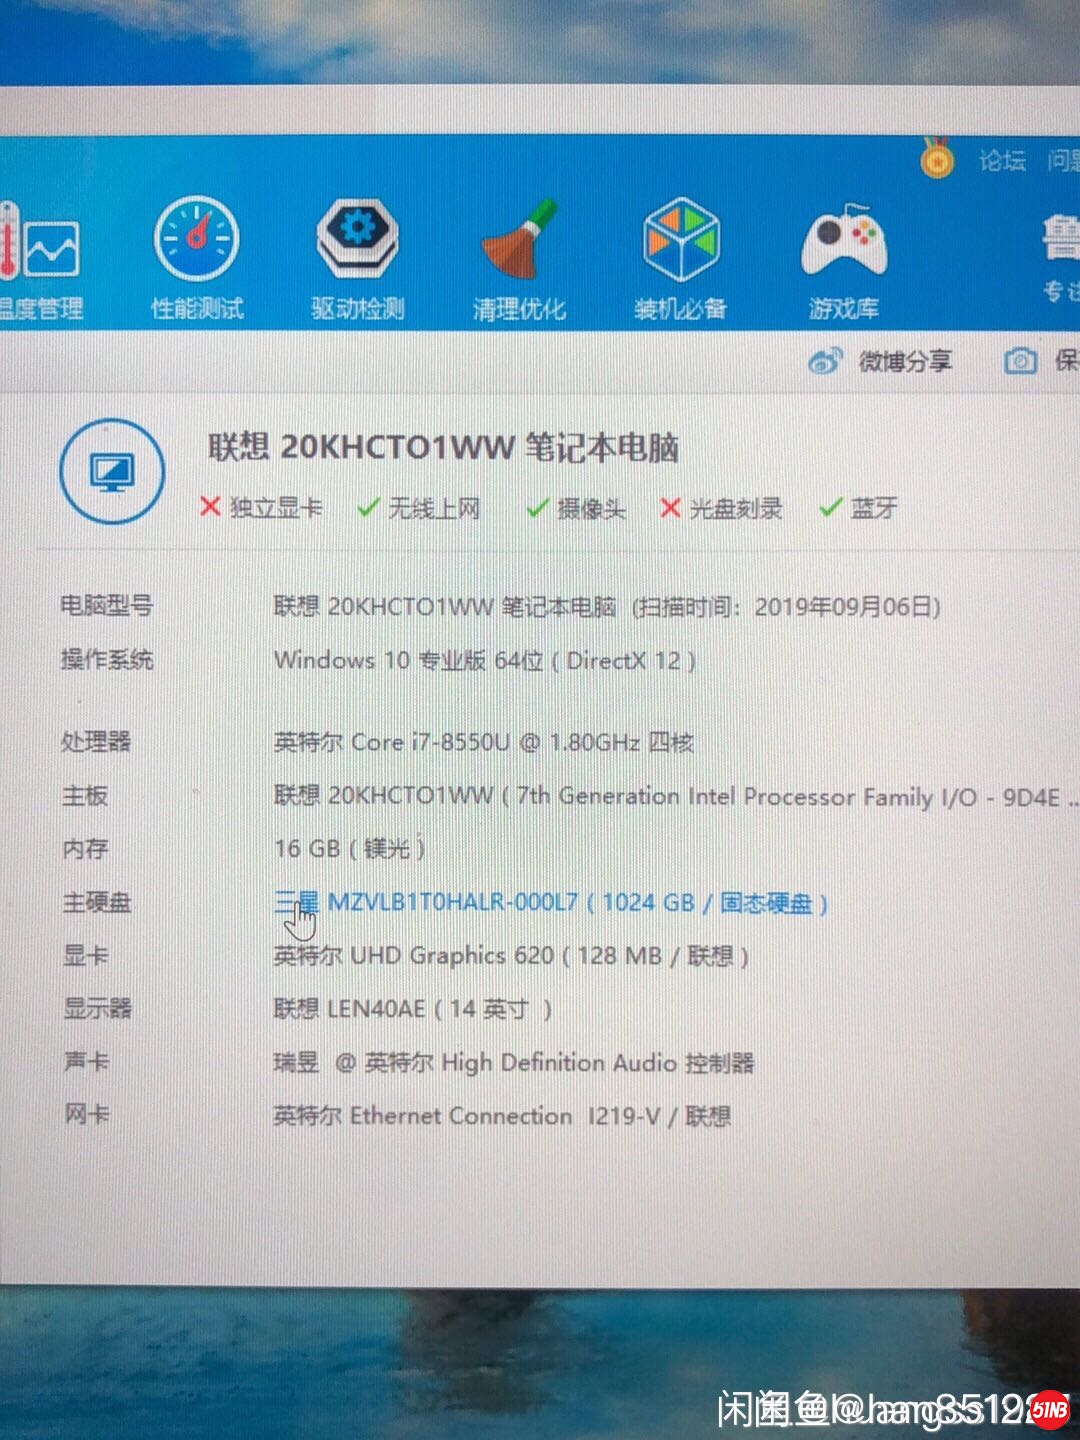Click the 处理器 Core i7-8550U entry

tap(483, 742)
